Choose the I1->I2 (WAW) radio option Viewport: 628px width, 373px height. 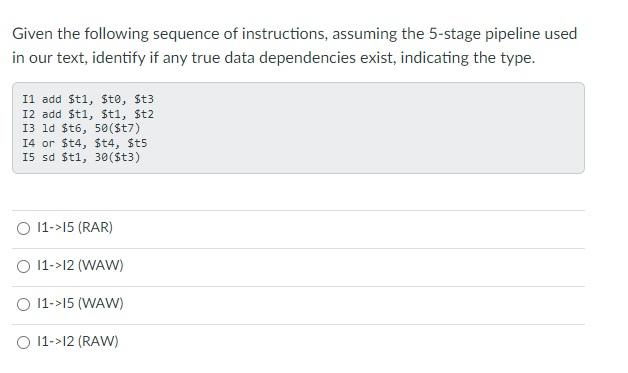(x=23, y=266)
